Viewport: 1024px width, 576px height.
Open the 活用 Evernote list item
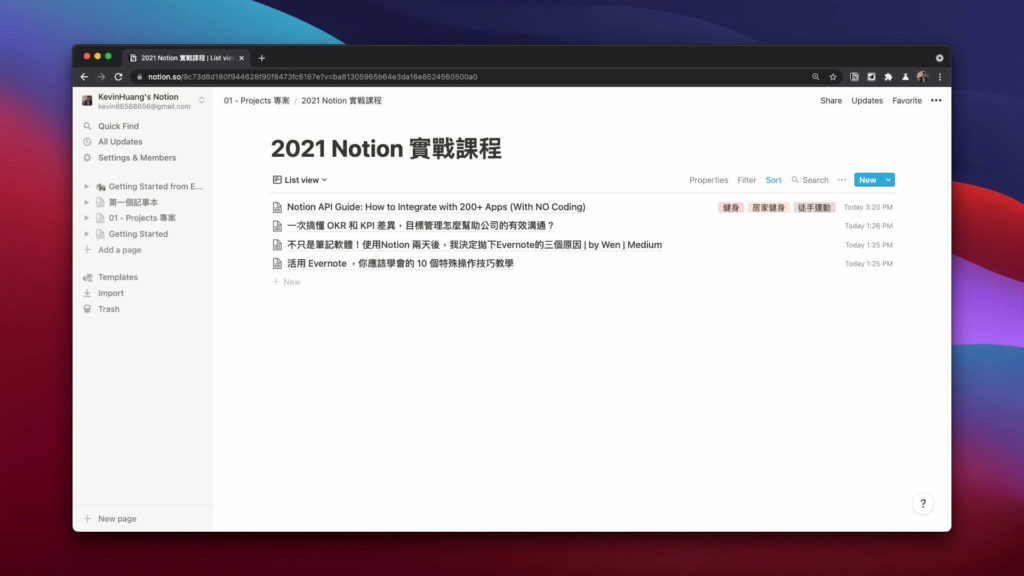click(x=400, y=264)
